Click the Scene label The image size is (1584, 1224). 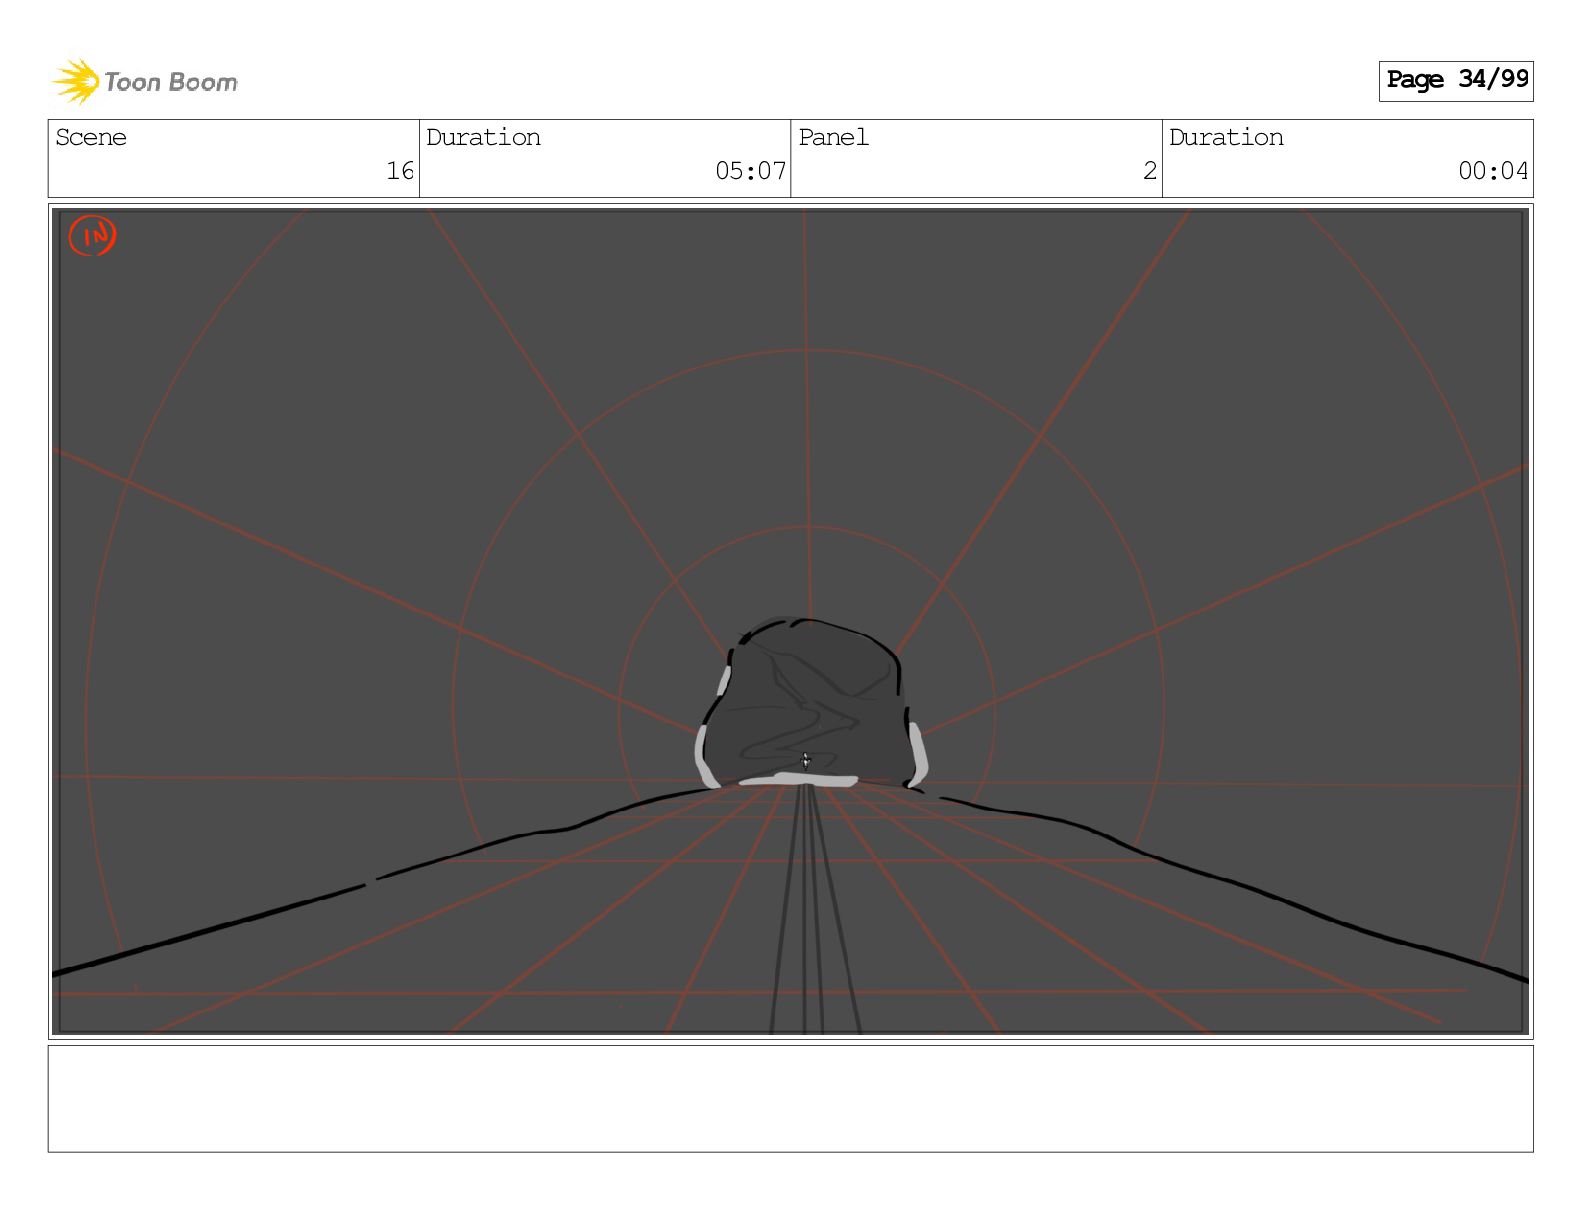click(x=91, y=137)
